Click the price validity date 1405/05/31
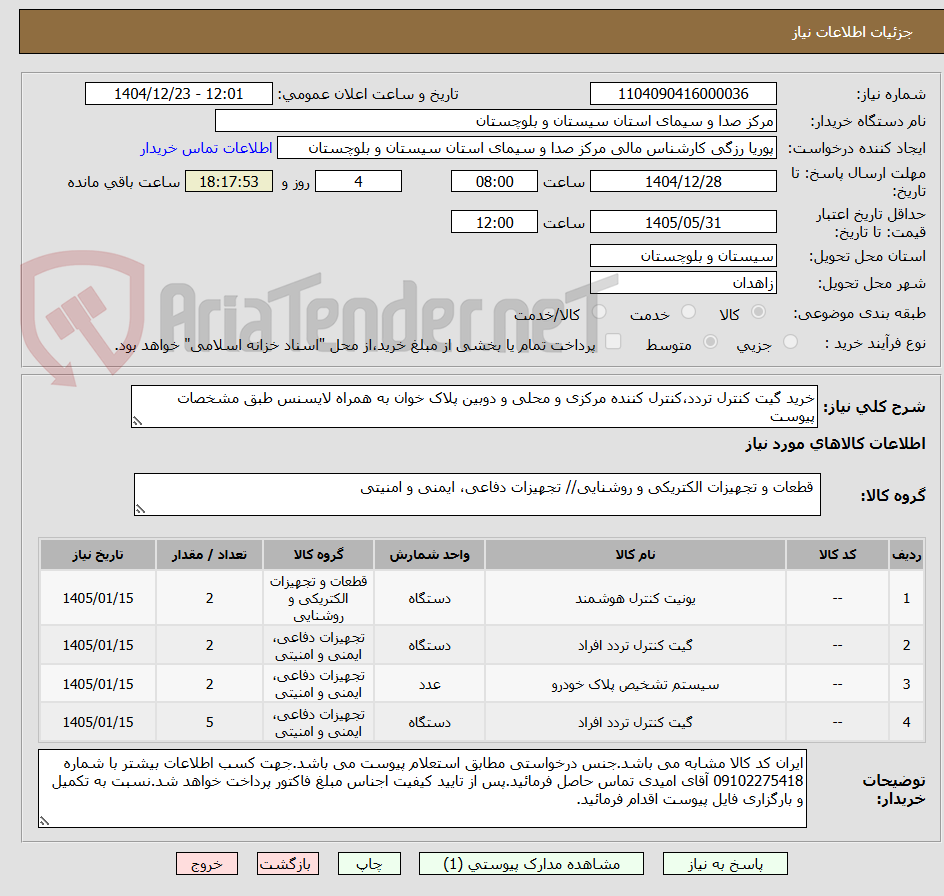This screenshot has width=944, height=896. pyautogui.click(x=683, y=222)
